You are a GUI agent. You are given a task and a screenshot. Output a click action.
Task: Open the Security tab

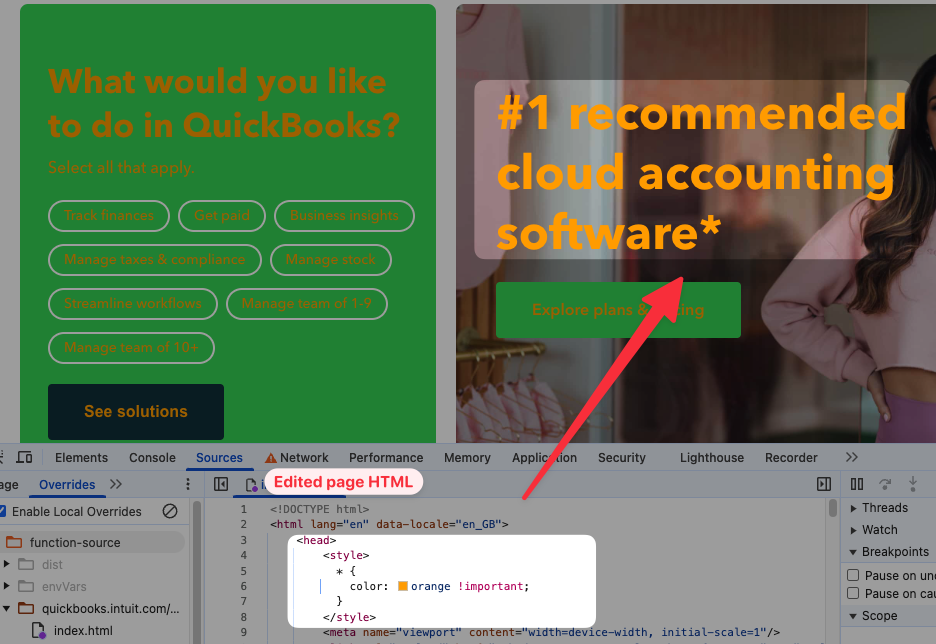click(x=621, y=458)
